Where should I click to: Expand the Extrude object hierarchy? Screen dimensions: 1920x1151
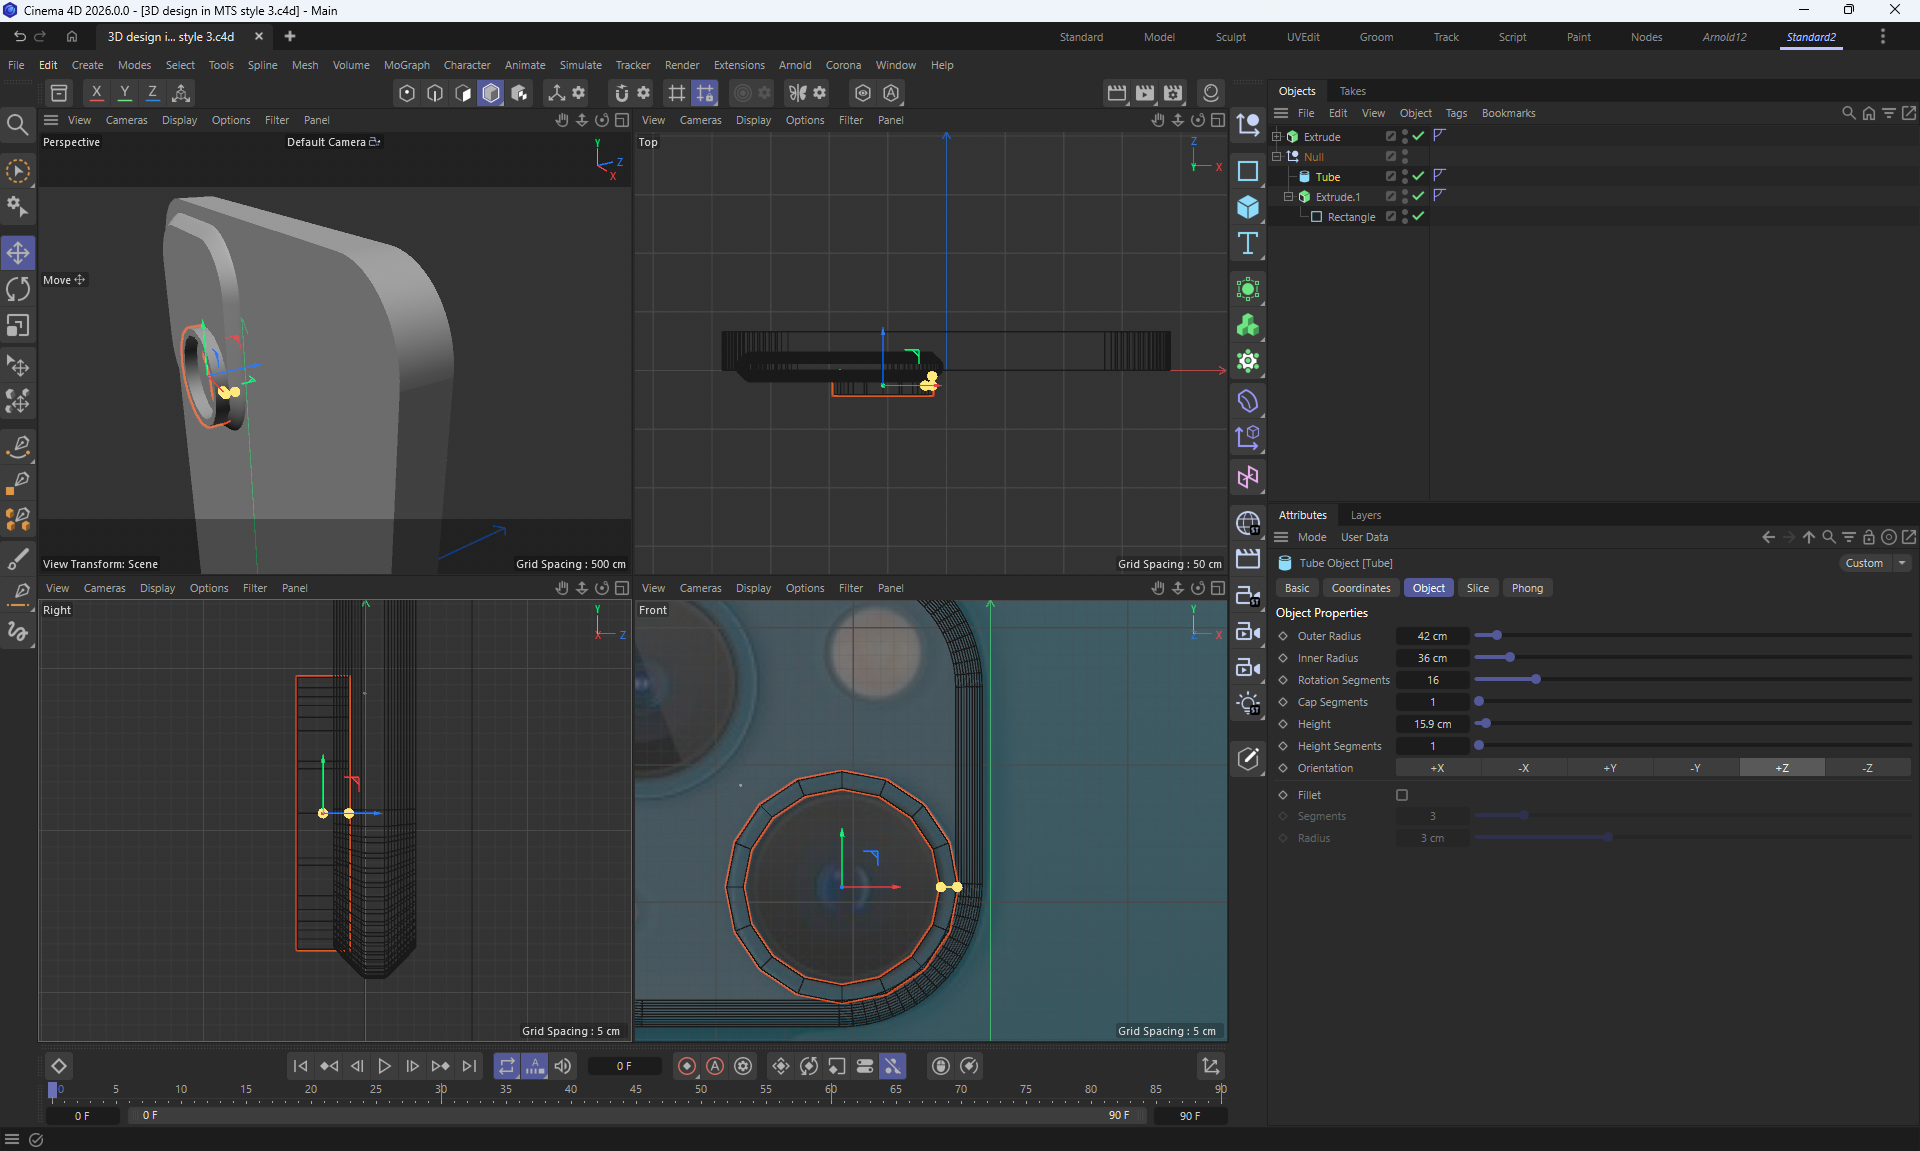click(1276, 136)
